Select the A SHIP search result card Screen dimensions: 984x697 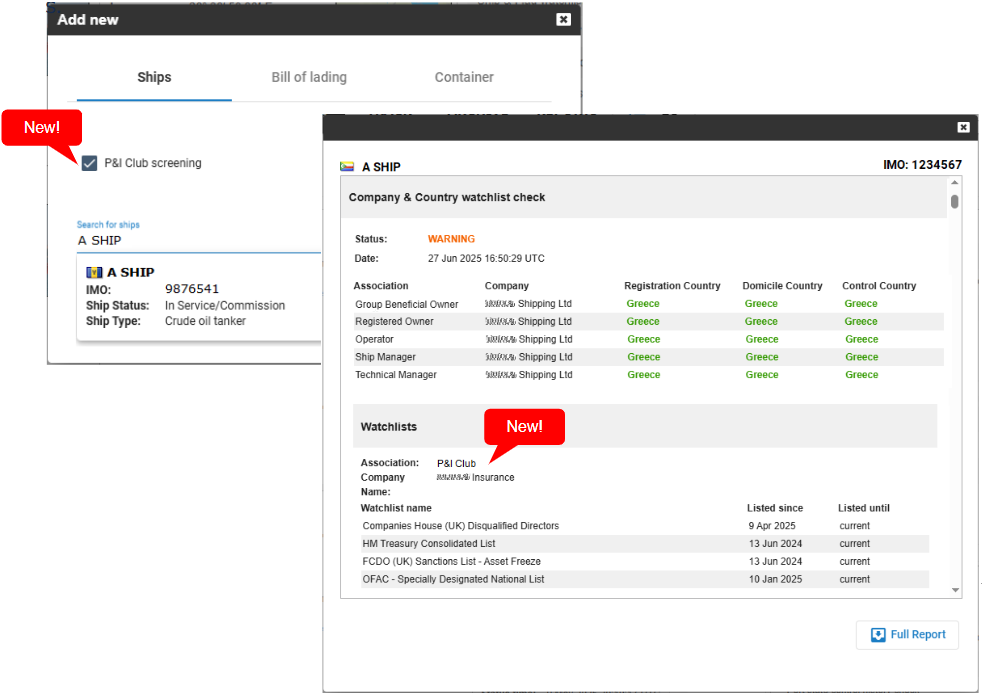tap(198, 297)
